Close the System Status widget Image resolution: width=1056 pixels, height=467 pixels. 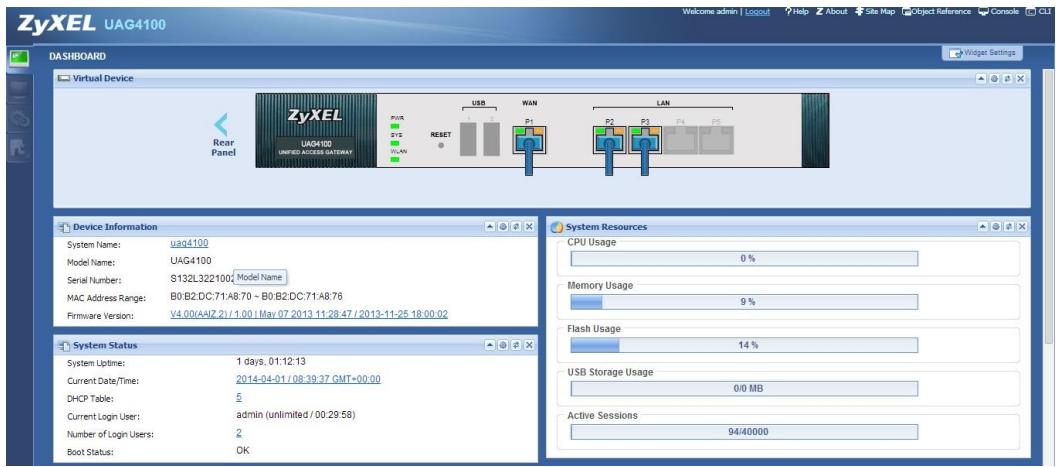point(529,345)
